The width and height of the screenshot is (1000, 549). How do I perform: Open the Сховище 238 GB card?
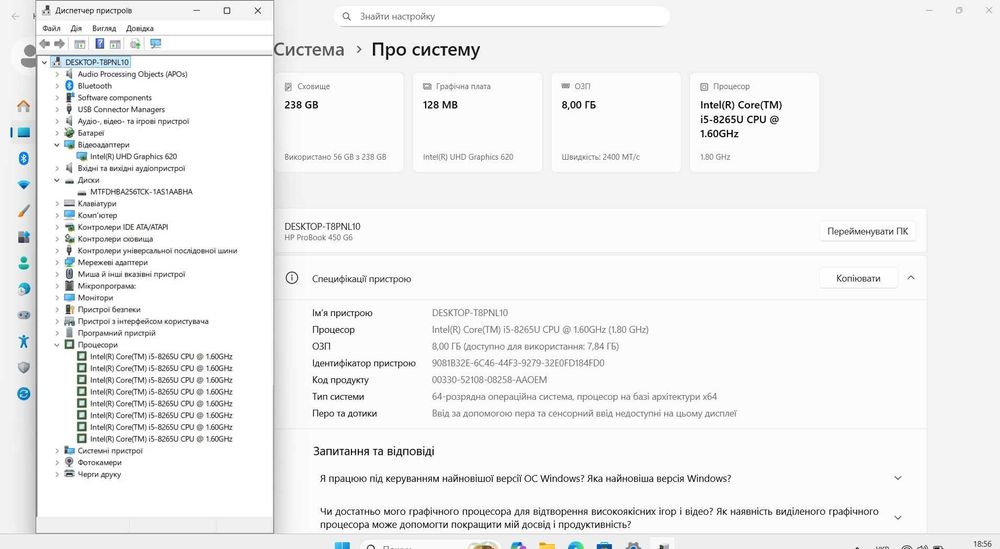(x=339, y=122)
